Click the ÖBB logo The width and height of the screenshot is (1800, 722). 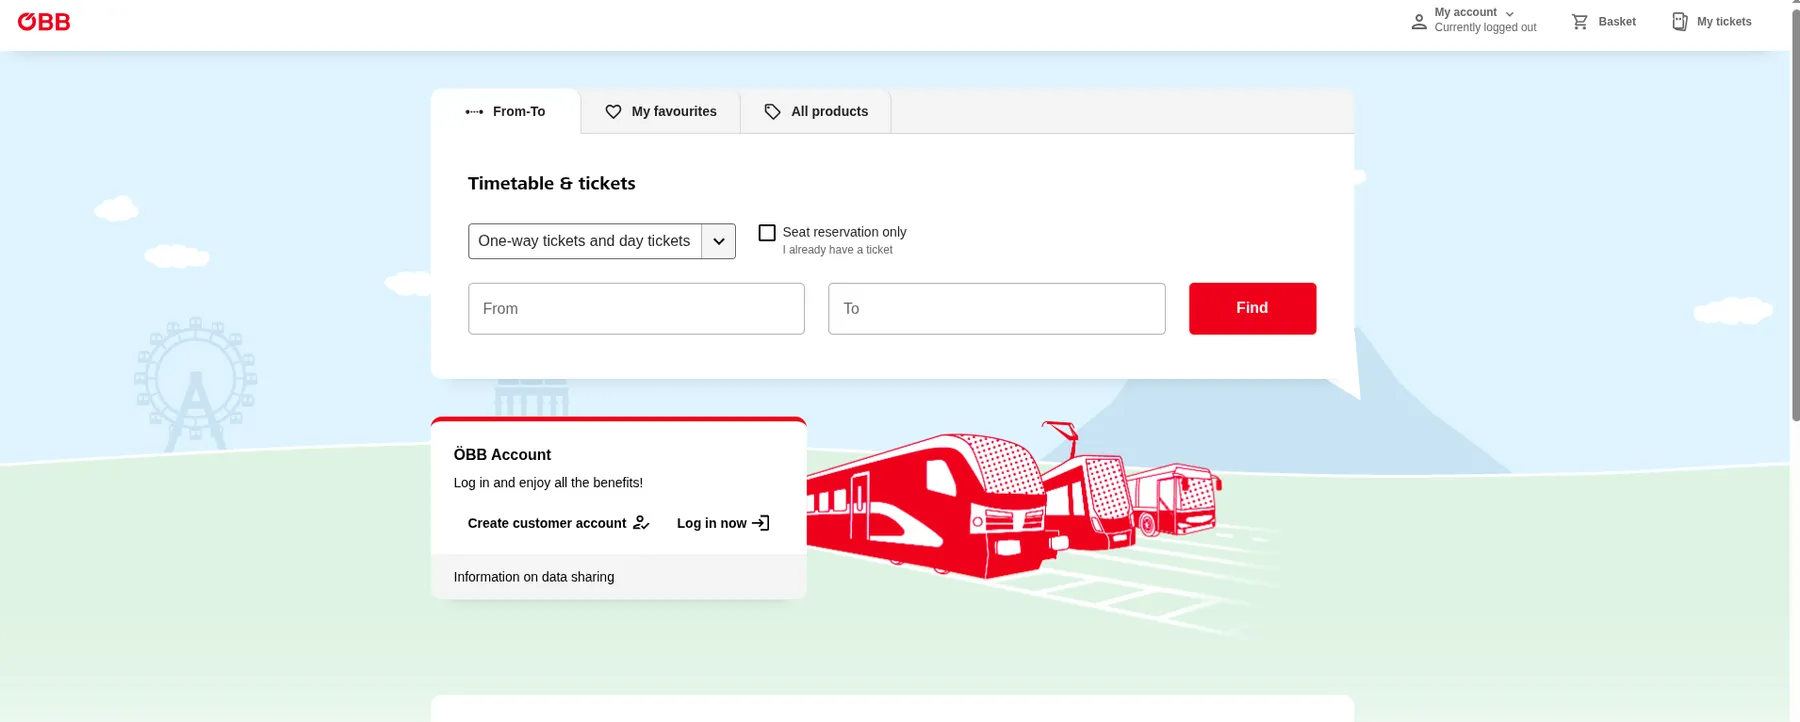[x=44, y=22]
